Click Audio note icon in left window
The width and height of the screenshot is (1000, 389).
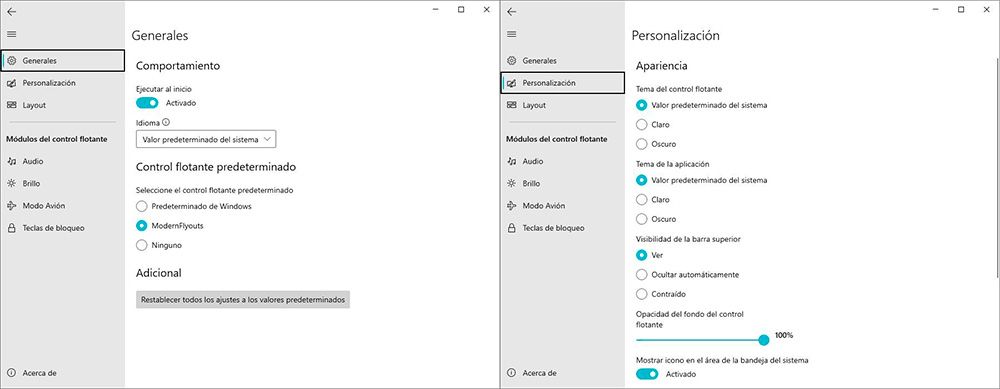tap(11, 161)
